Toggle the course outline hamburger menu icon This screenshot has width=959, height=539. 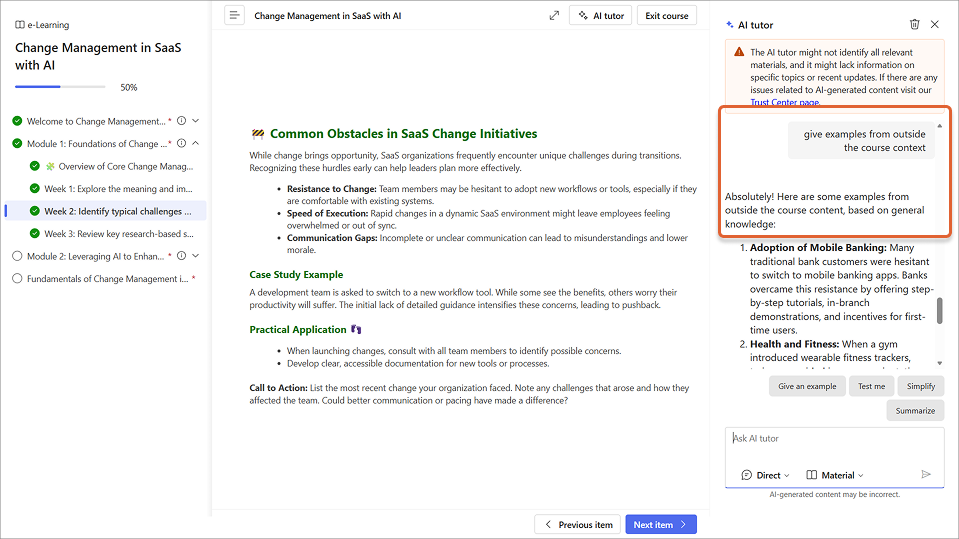[x=234, y=15]
